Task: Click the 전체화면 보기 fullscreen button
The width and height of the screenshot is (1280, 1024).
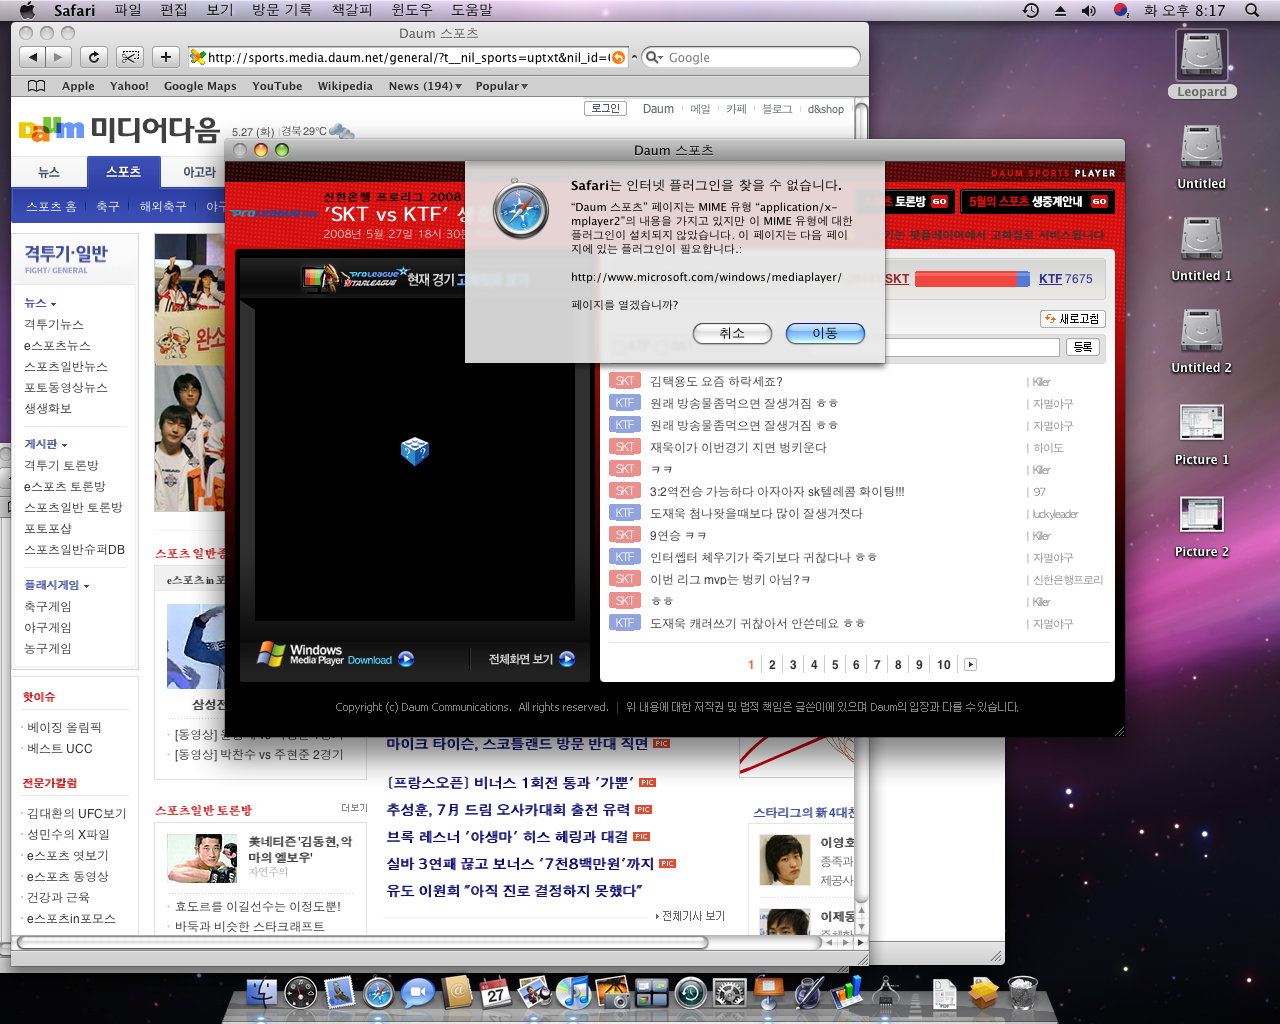Action: point(531,659)
